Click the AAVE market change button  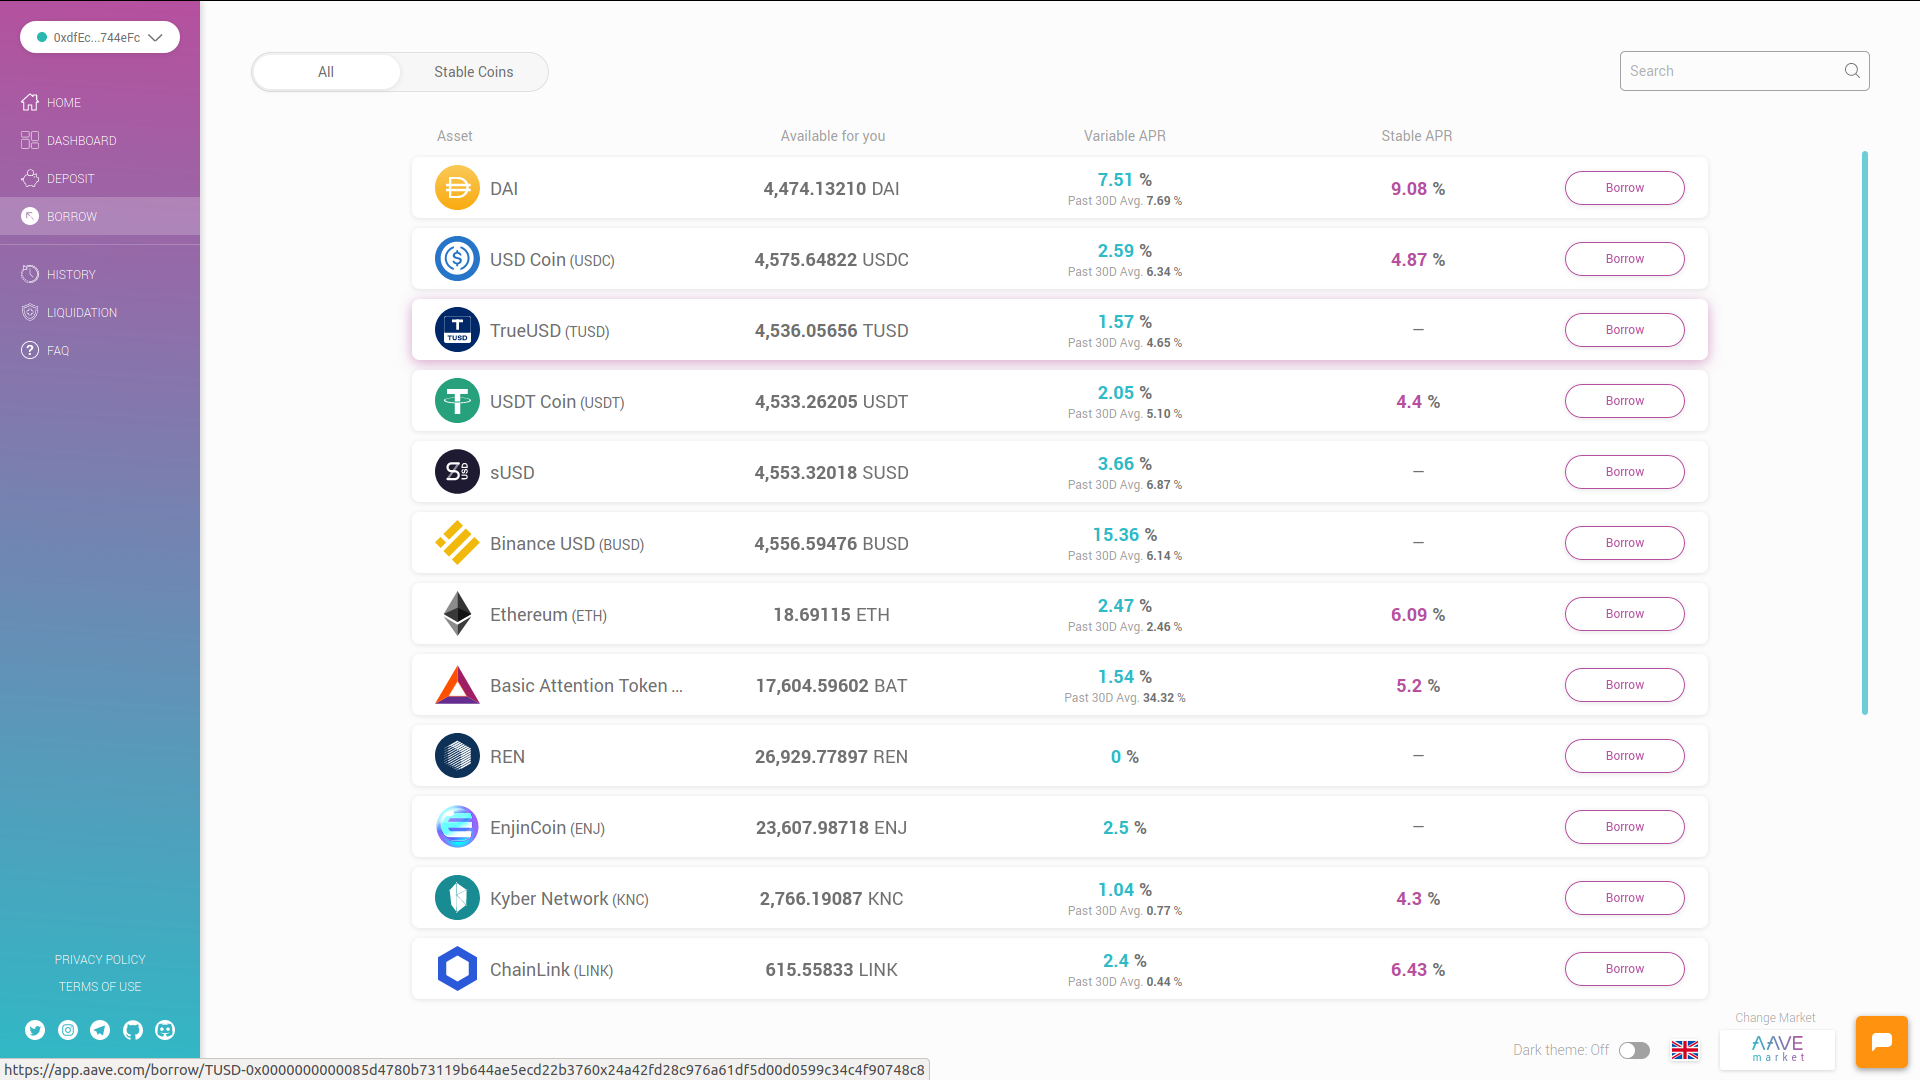coord(1777,1049)
